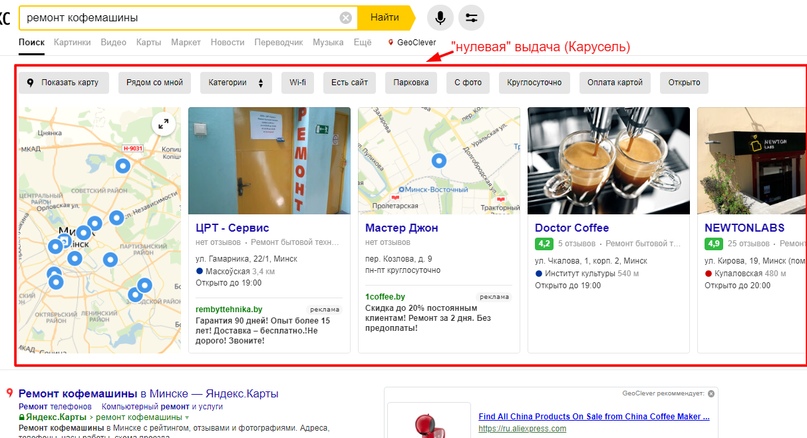Screen dimensions: 807x438
Task: Click the Мастер Джон map thumbnail
Action: [x=439, y=161]
